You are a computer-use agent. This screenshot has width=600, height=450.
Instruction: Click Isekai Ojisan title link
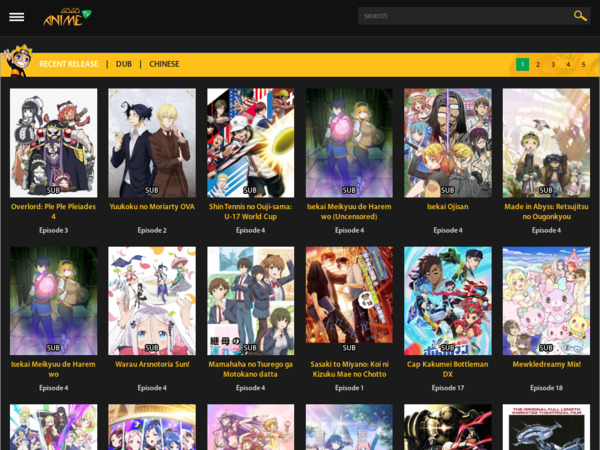[448, 207]
